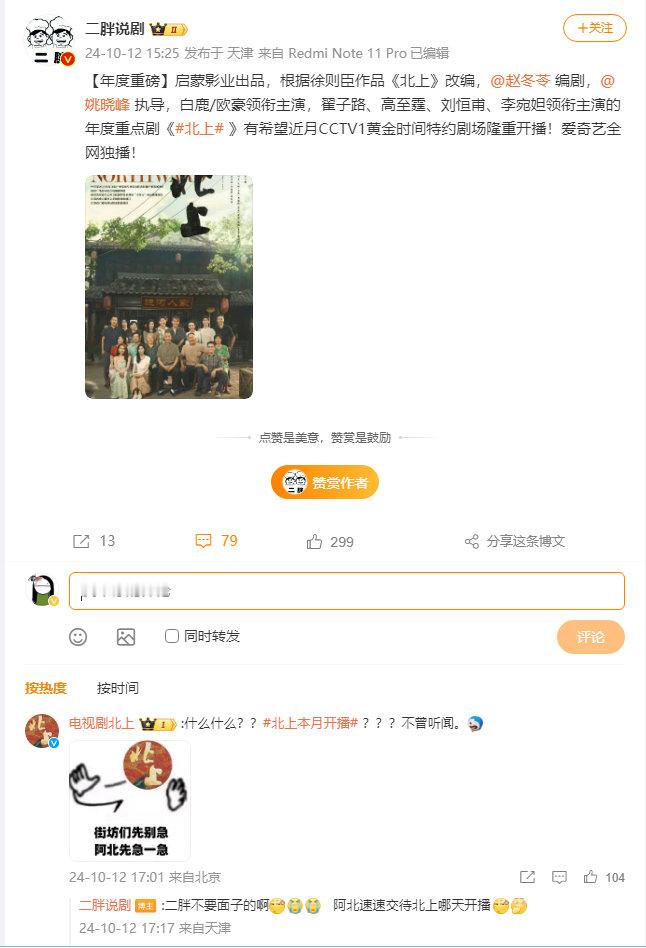646x948 pixels.
Task: Like the 电视剧北上 comment with 104
Action: click(590, 877)
